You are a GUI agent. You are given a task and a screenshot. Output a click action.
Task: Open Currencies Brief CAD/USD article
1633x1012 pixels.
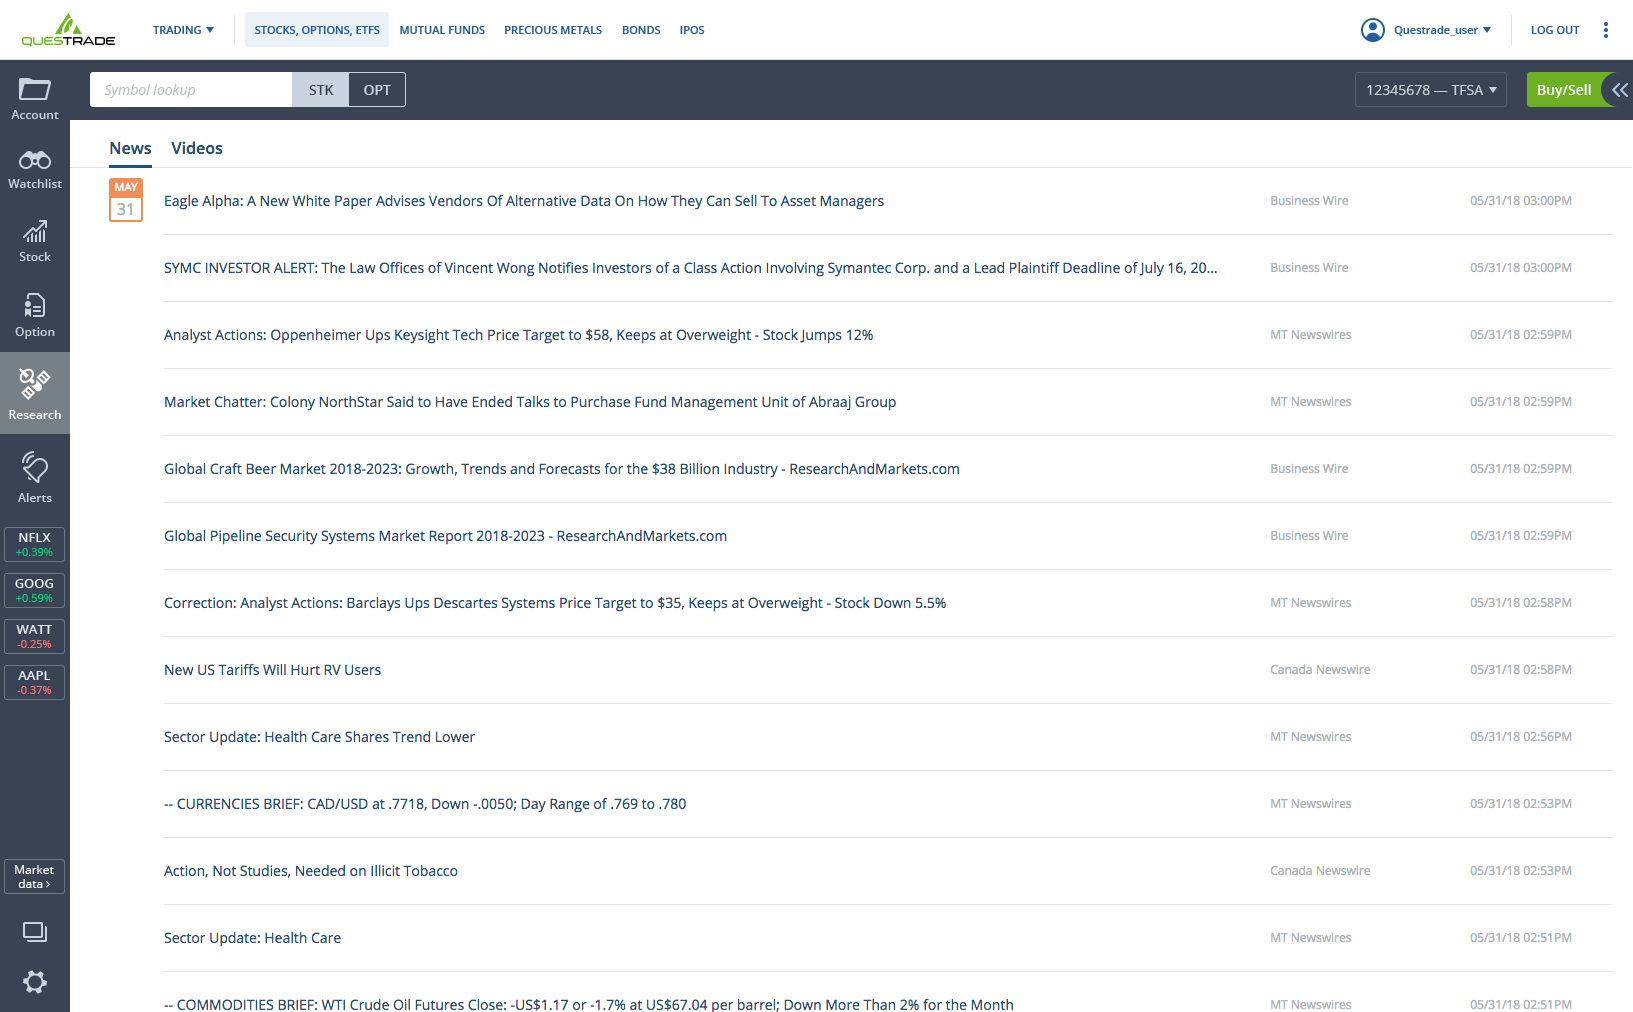pyautogui.click(x=425, y=804)
